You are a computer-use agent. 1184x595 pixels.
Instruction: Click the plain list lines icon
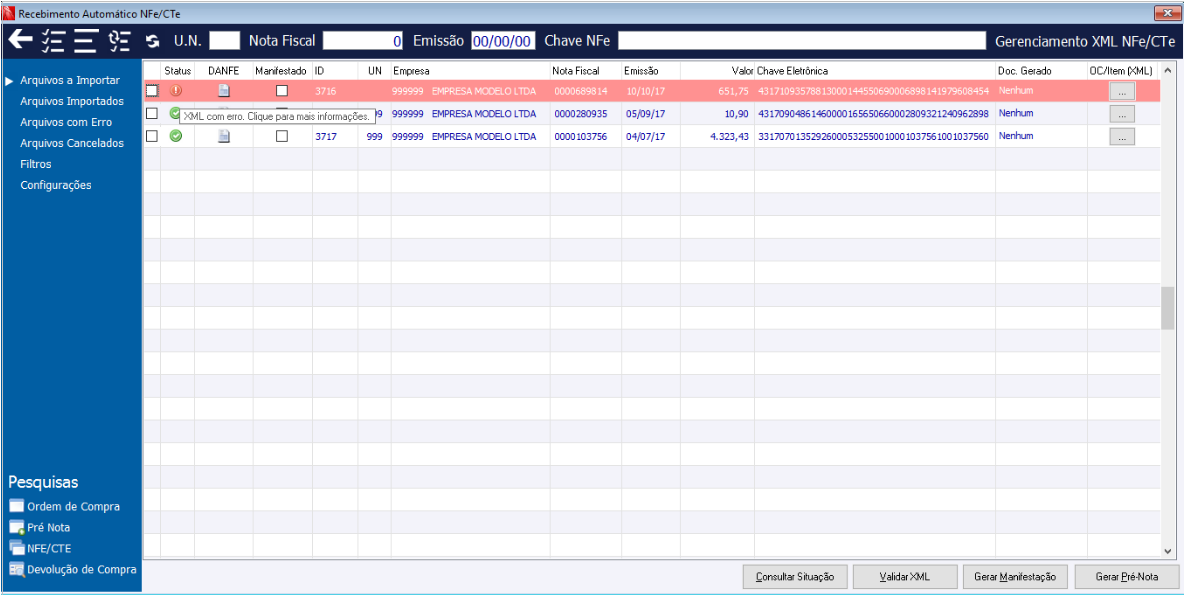(x=87, y=41)
